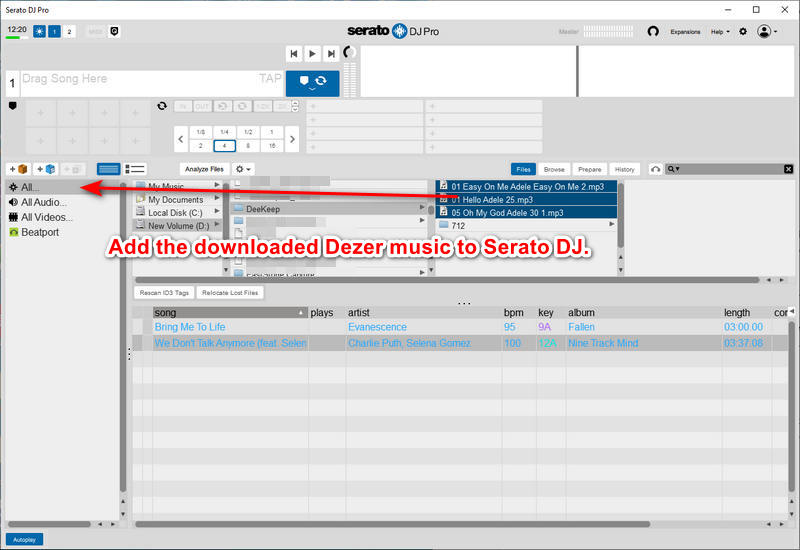Switch to waveform library view icon
Screen dimensions: 800x550
tap(108, 169)
